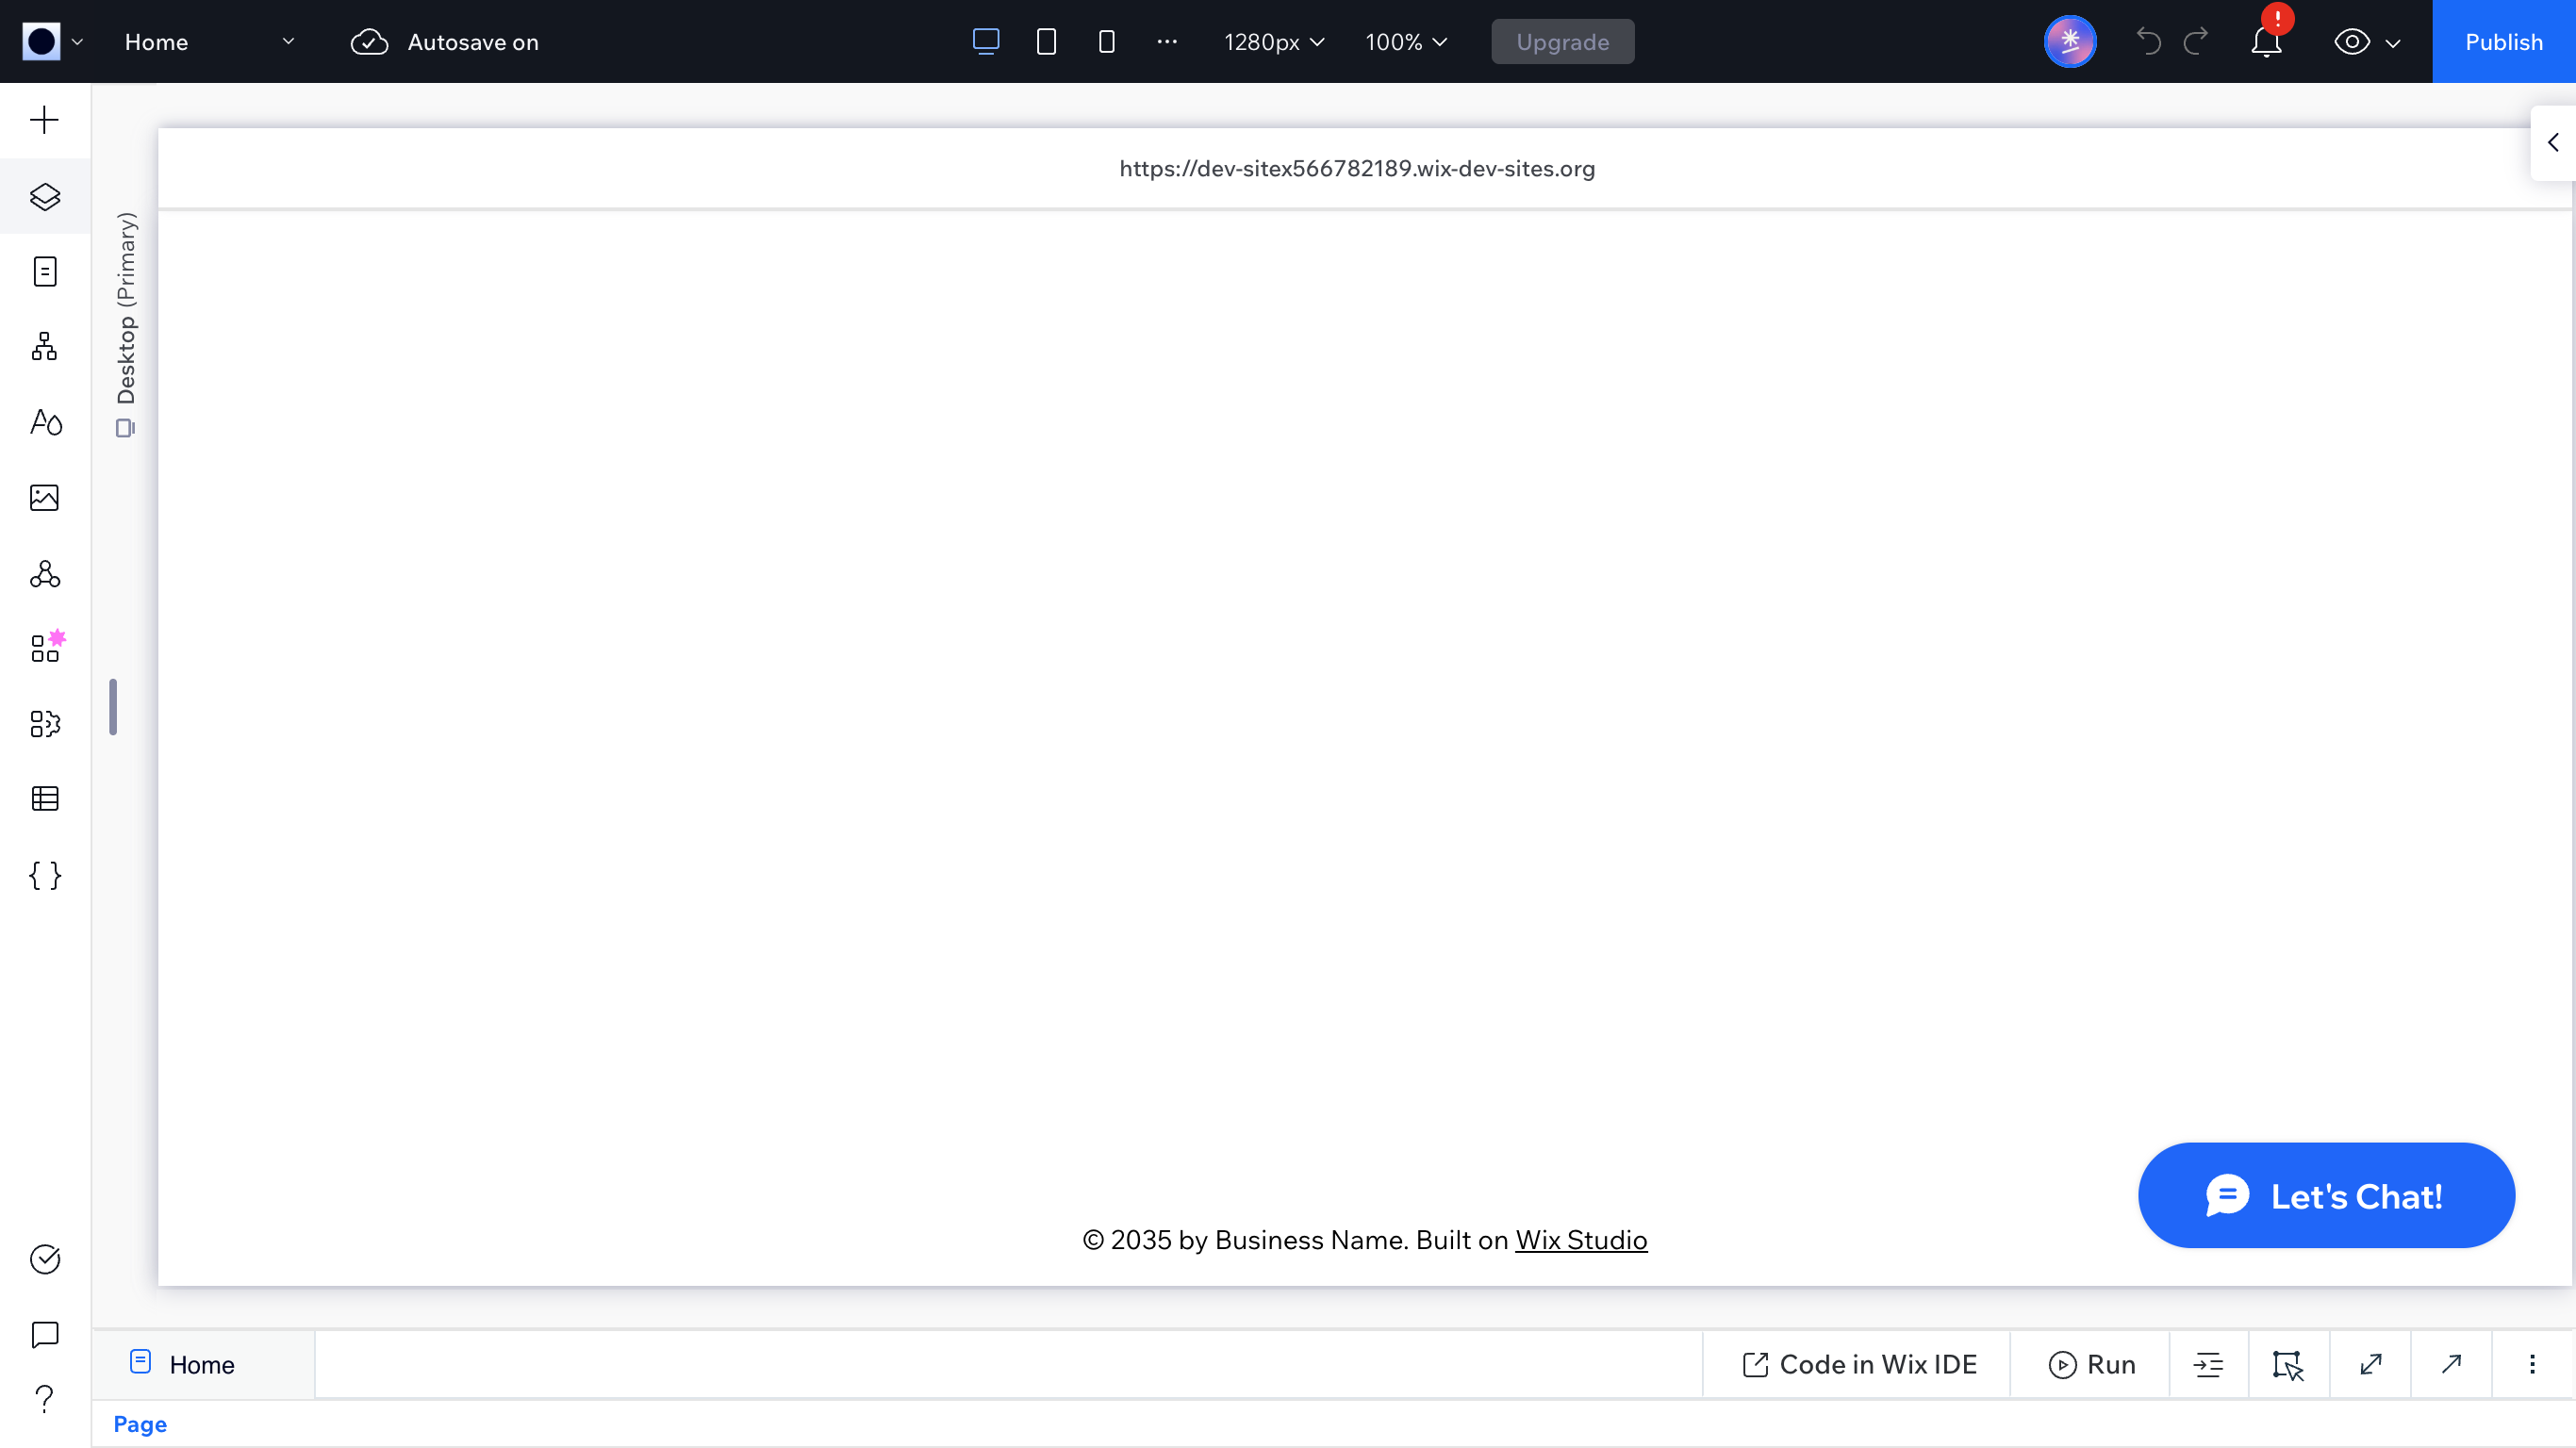Toggle the preview eye icon

pos(2351,42)
